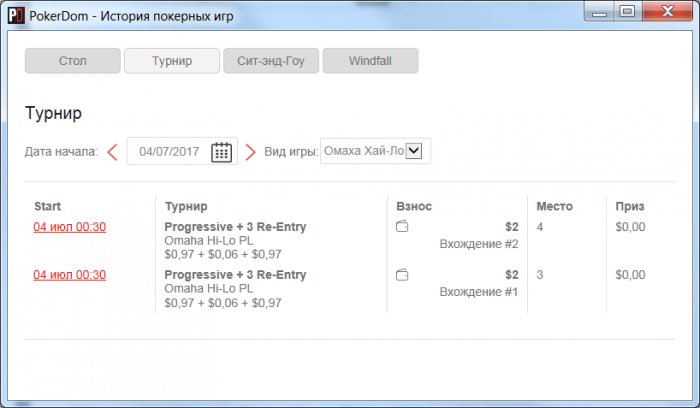Click the 04/07/2017 date field
Viewport: 700px width, 408px height.
pyautogui.click(x=182, y=151)
